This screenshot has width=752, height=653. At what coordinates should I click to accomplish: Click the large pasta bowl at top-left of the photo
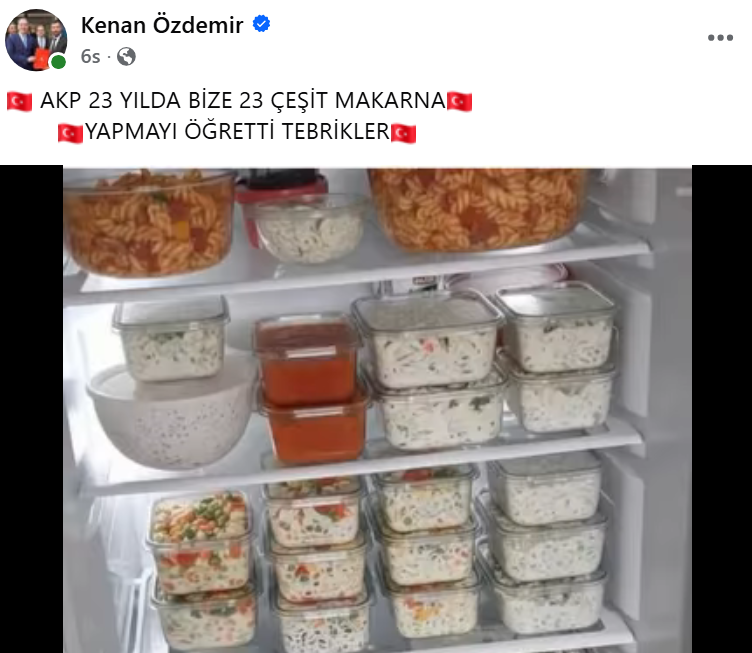pos(150,222)
